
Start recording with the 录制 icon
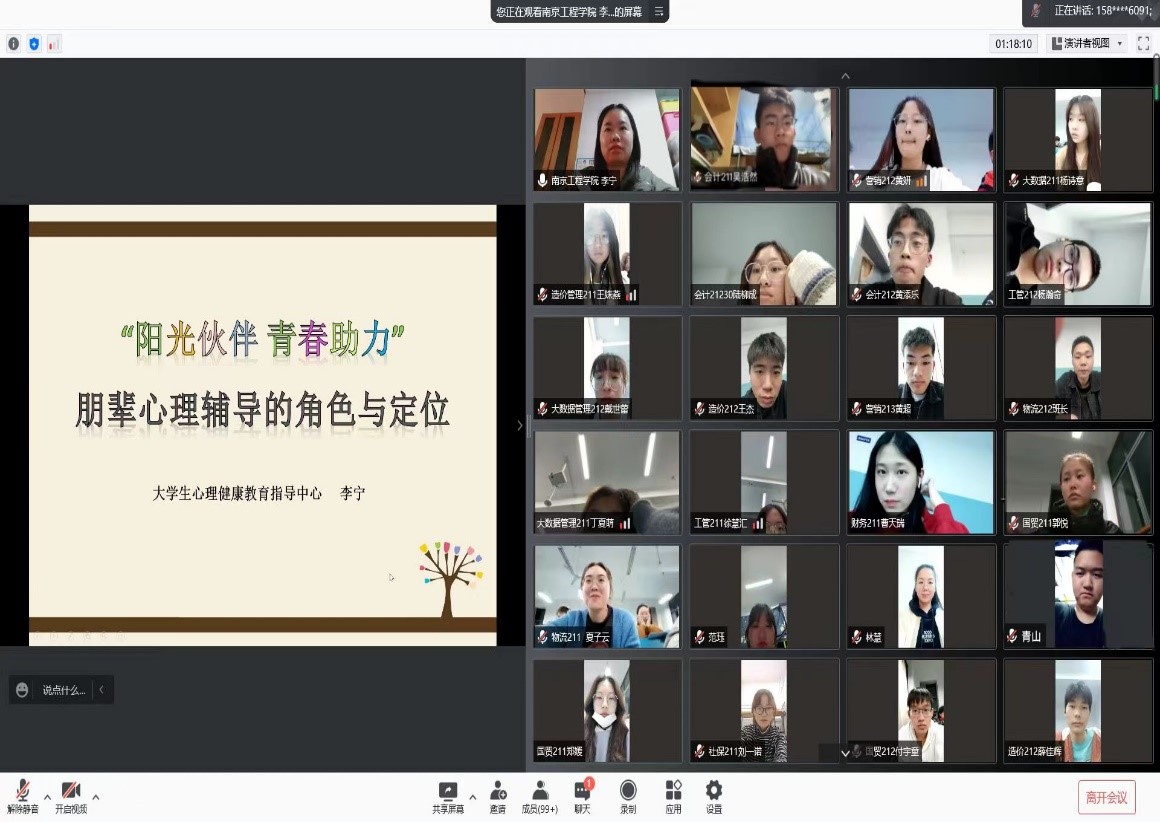628,792
